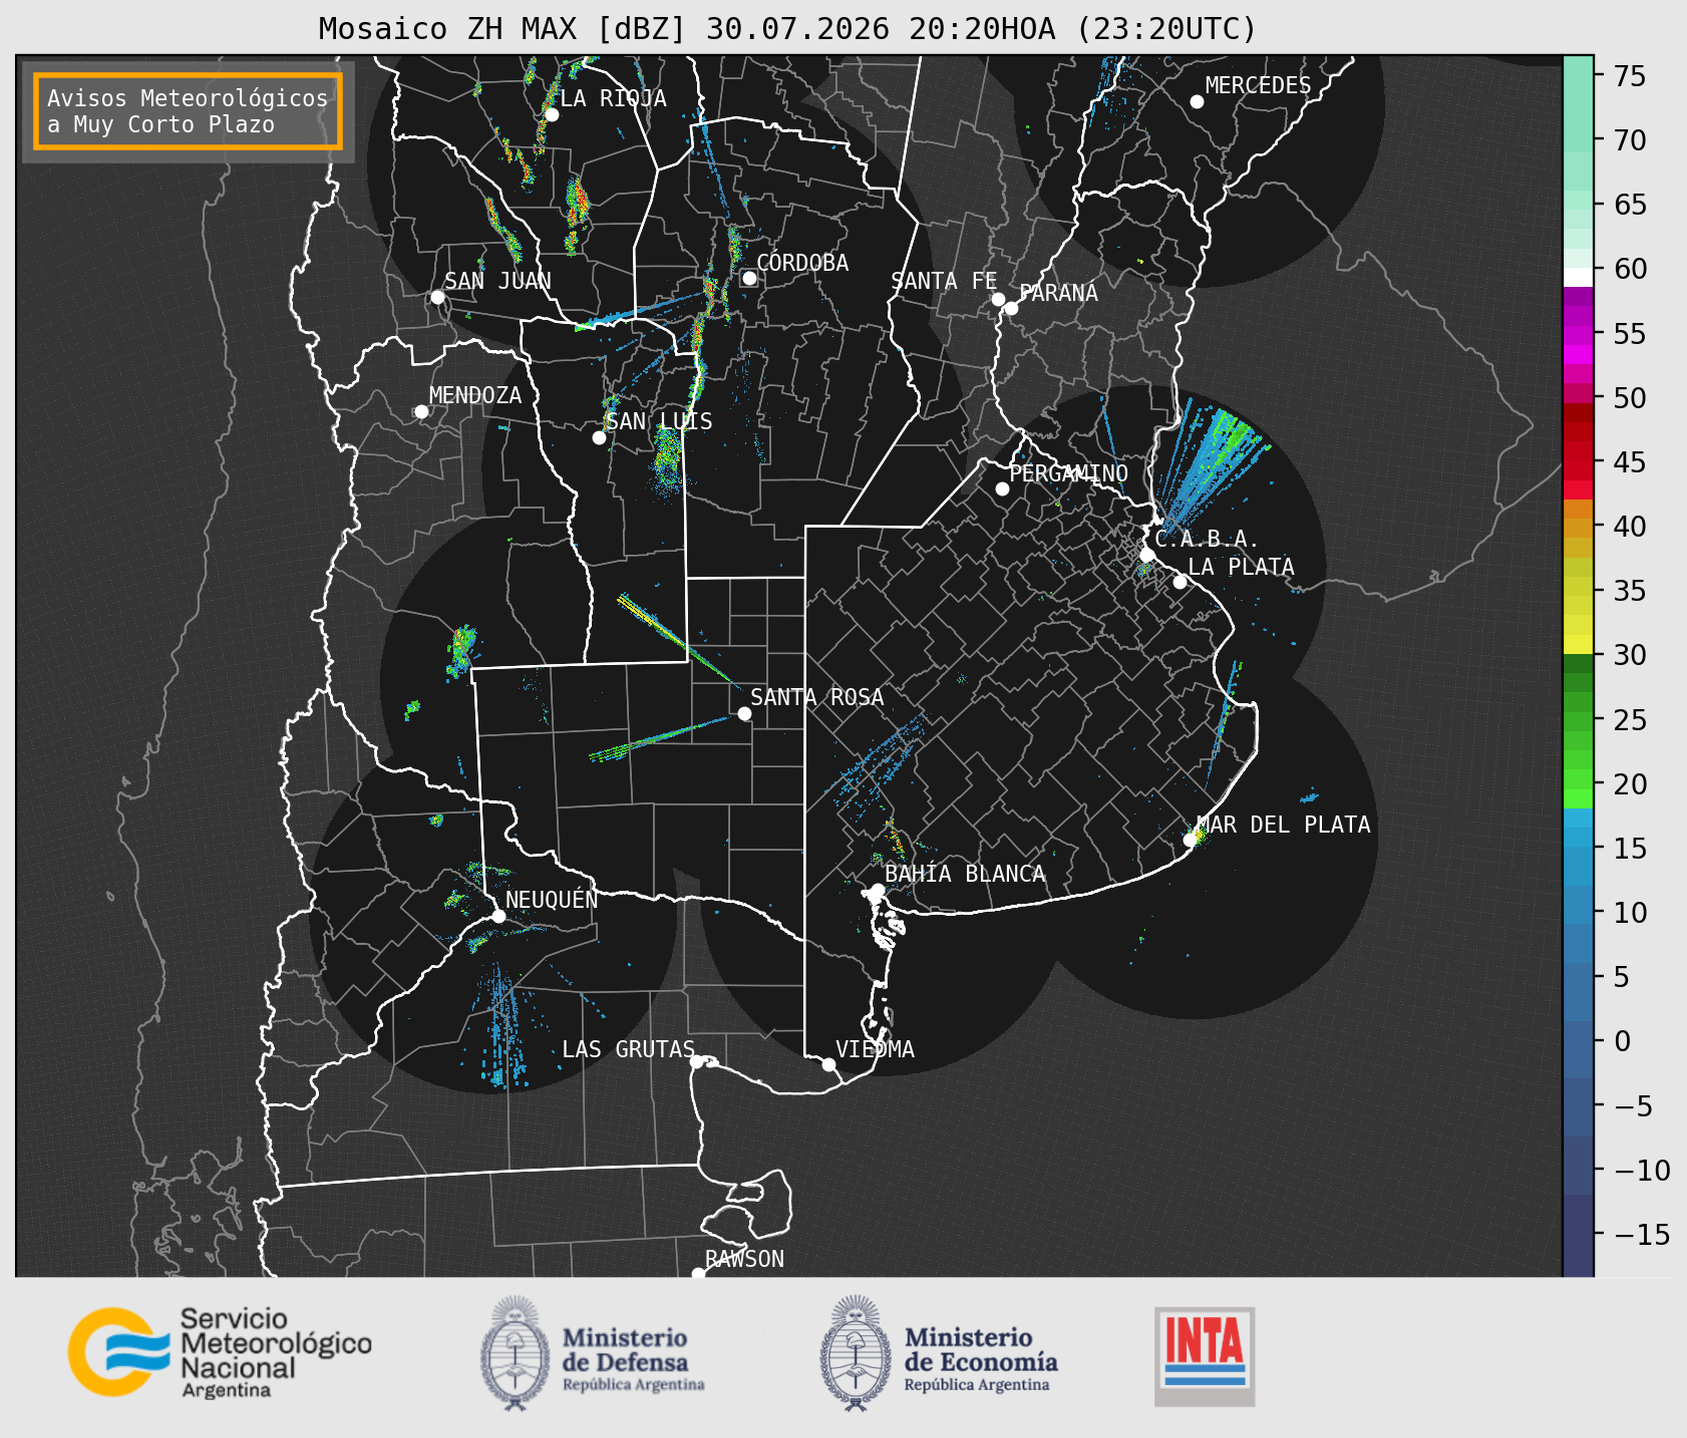
Task: Click the 55 dBZ magenta color band
Action: coord(1578,333)
